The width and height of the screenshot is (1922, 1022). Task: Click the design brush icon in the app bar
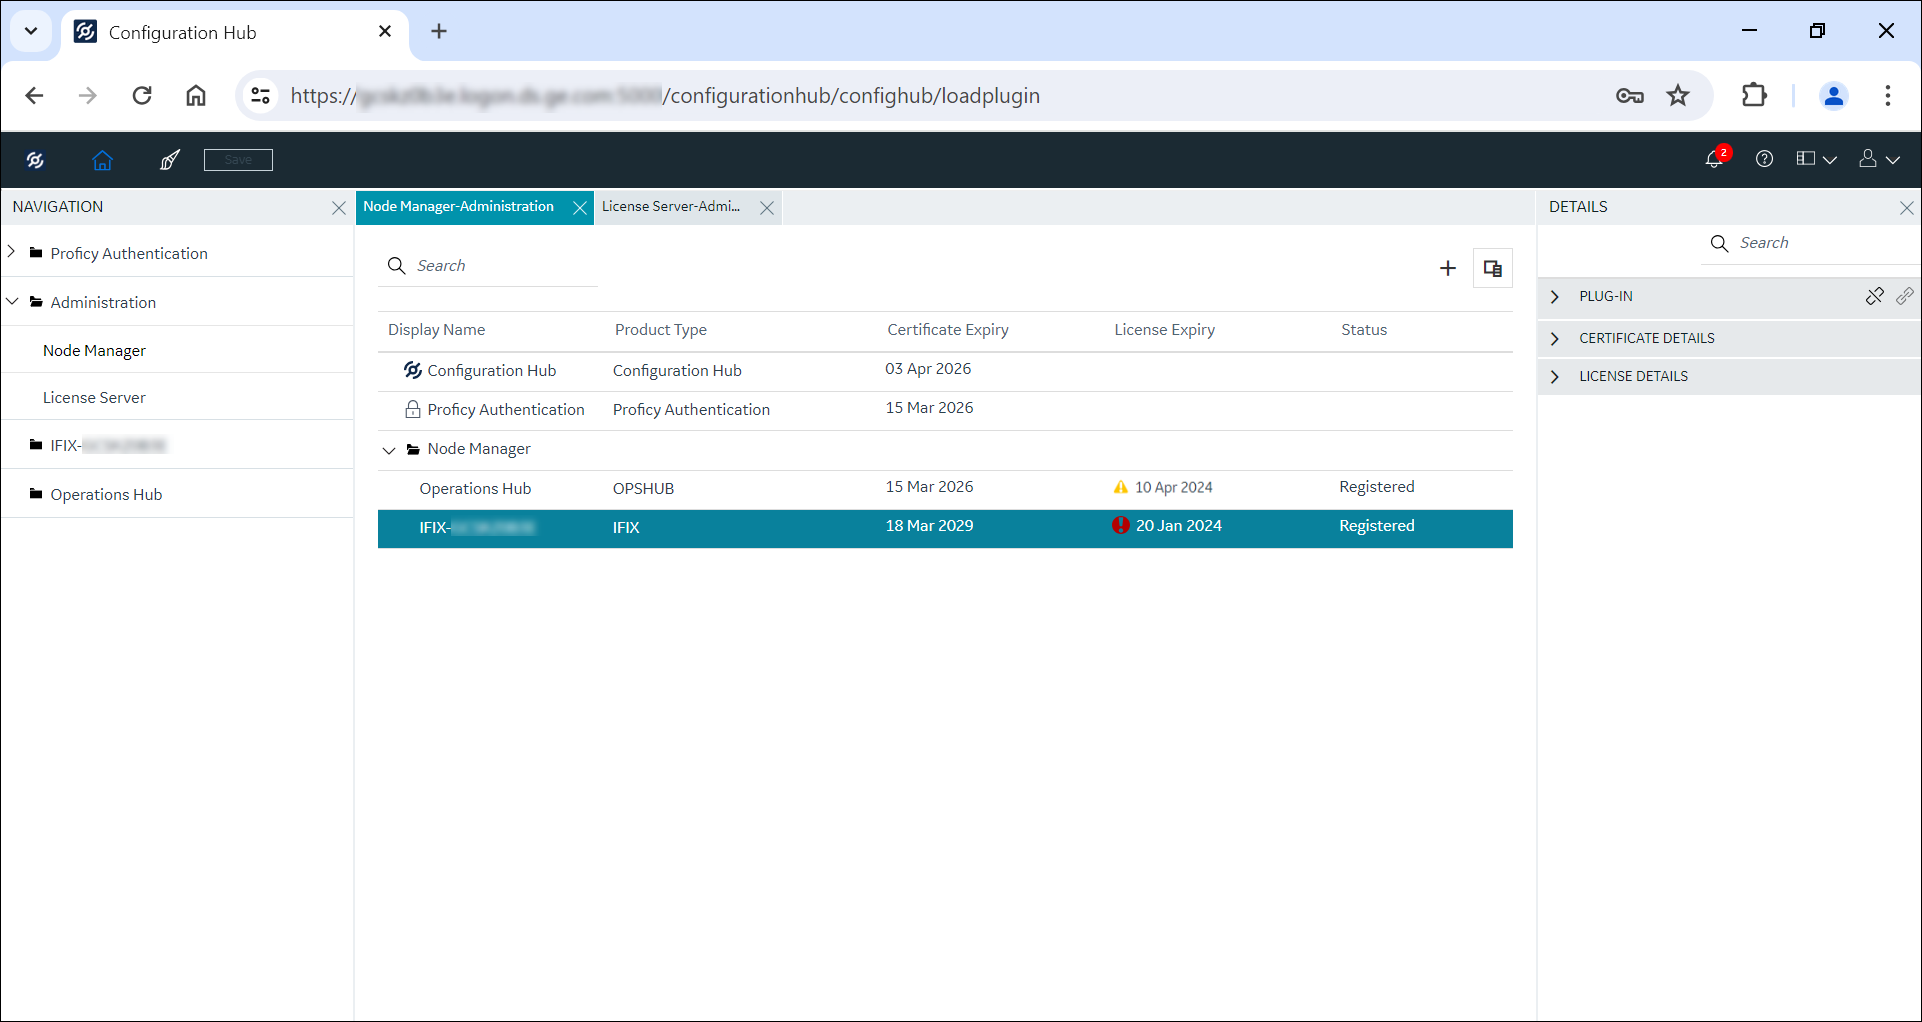(170, 160)
